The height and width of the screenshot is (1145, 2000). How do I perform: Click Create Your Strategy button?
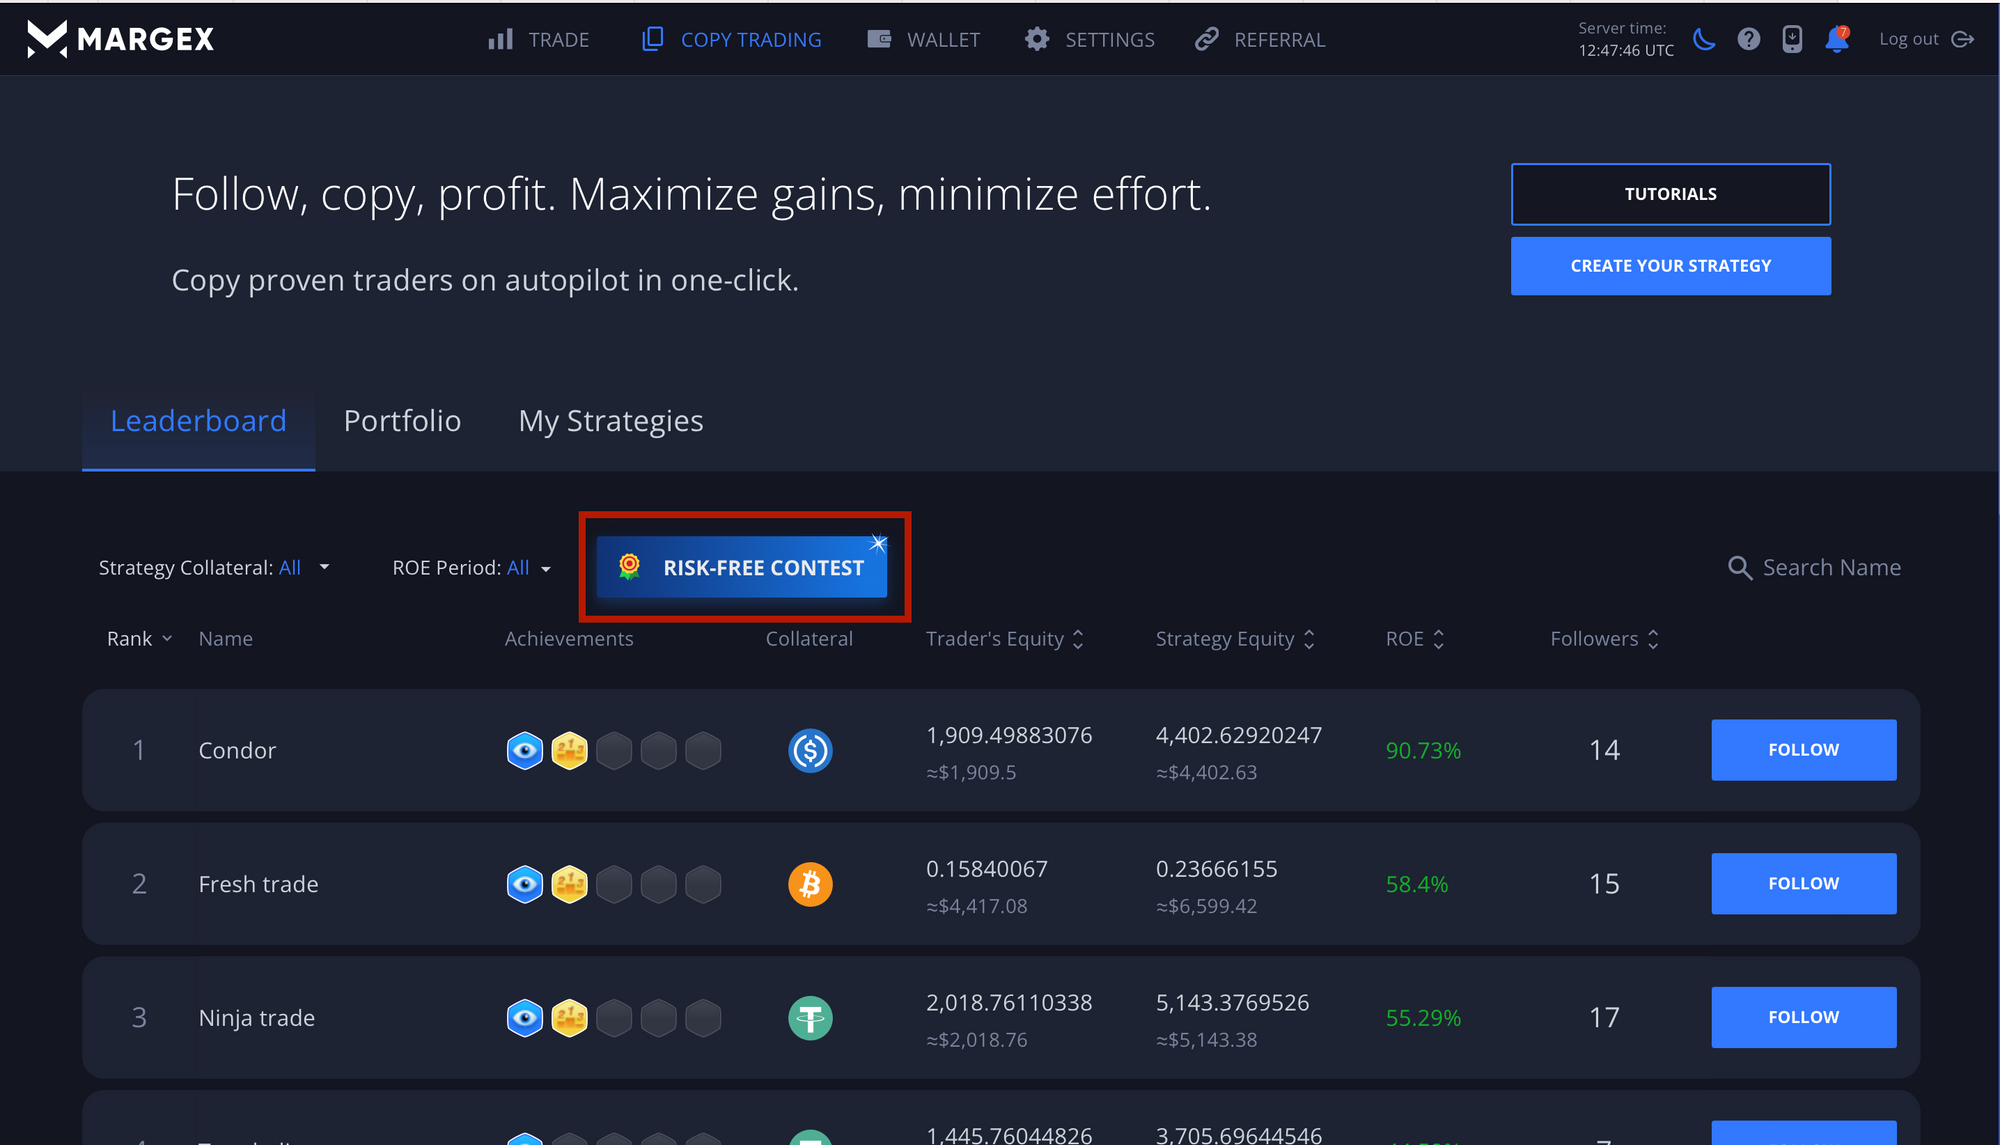tap(1671, 266)
